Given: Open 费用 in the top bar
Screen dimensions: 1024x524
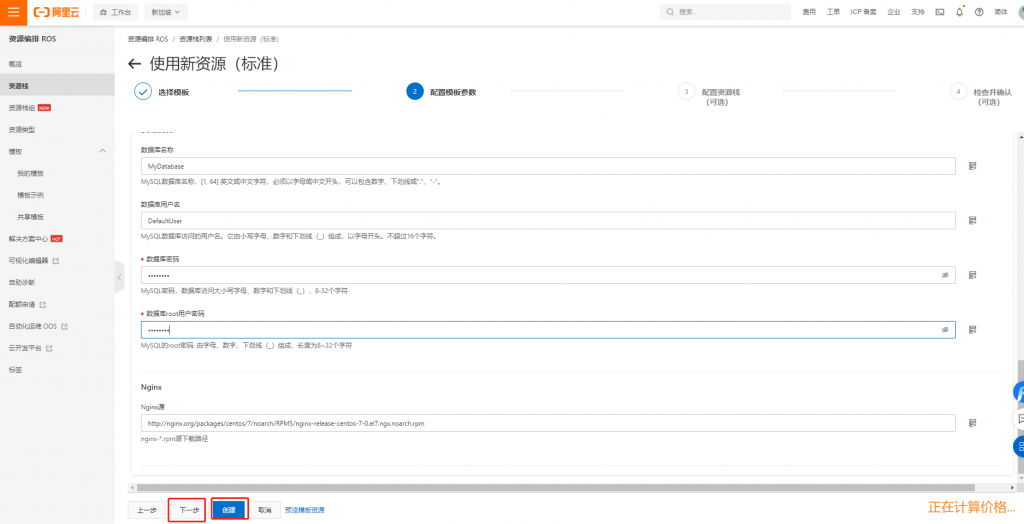Looking at the screenshot, I should (809, 12).
